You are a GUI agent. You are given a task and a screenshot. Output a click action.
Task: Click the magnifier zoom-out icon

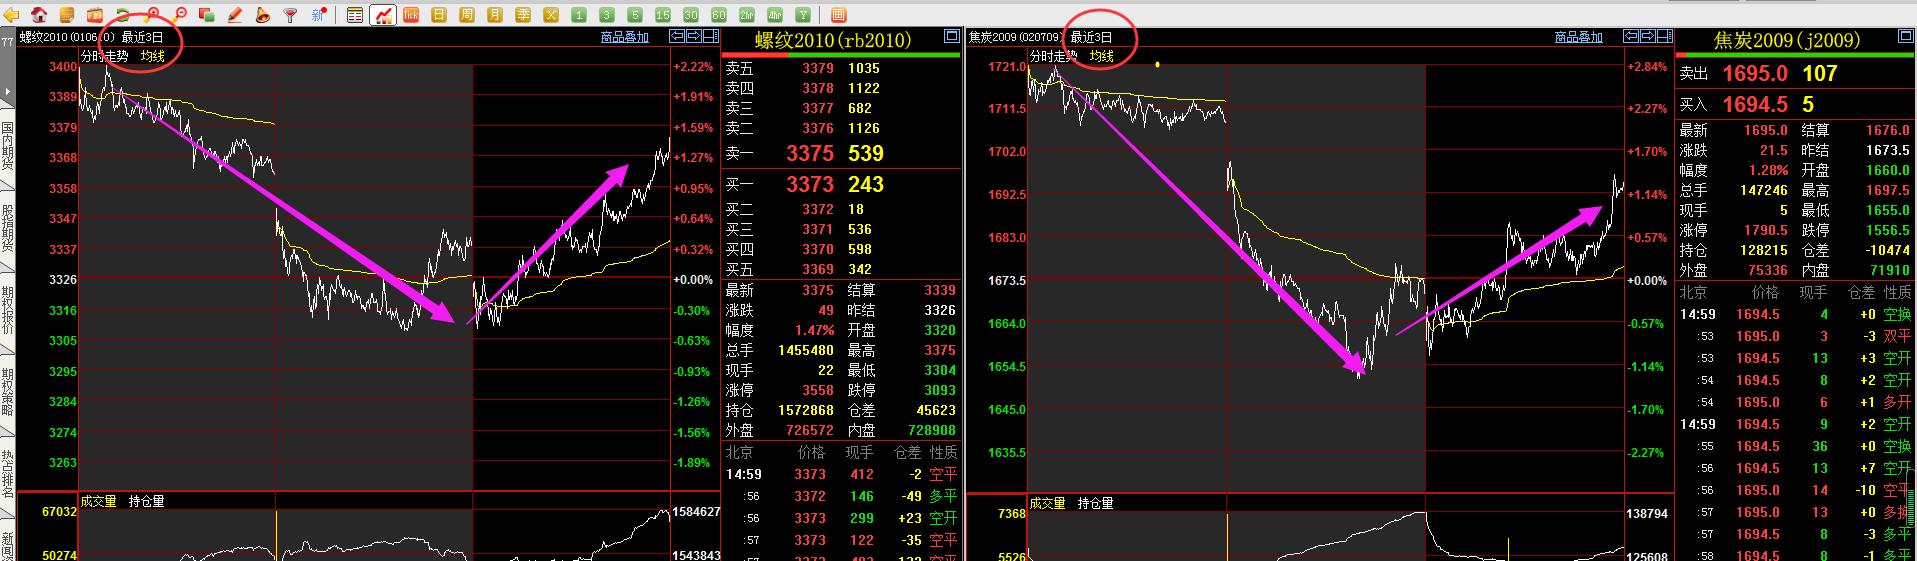[180, 15]
